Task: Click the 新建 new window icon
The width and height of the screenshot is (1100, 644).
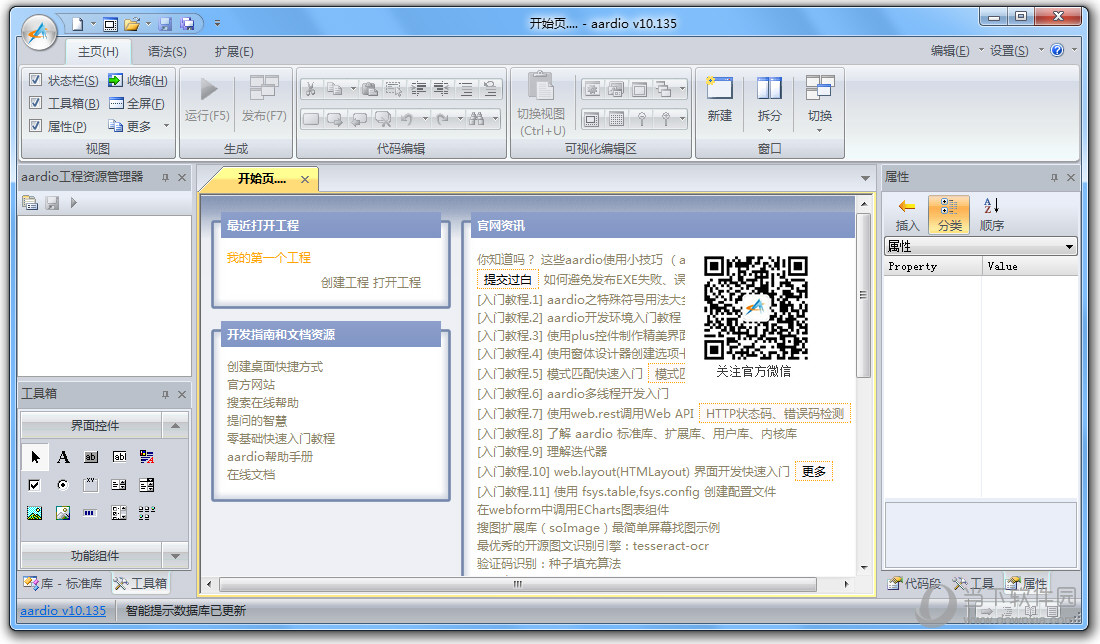Action: (720, 89)
